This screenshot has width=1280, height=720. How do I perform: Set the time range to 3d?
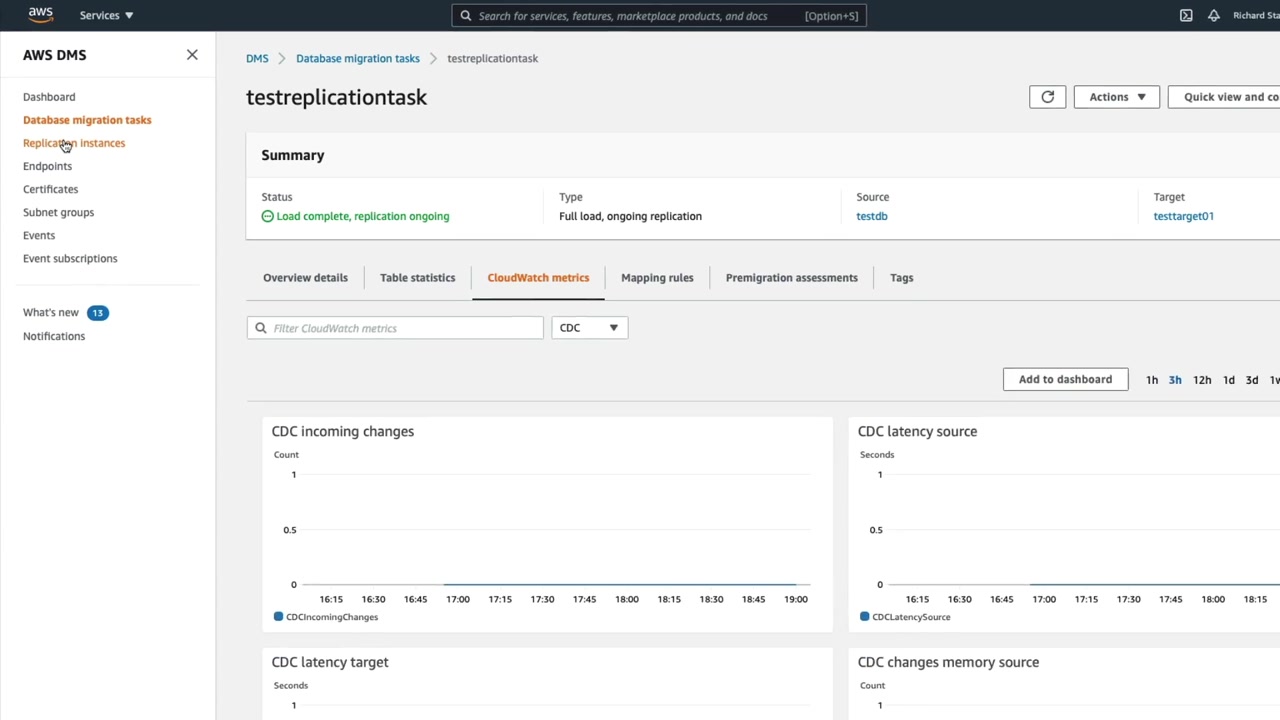1251,380
